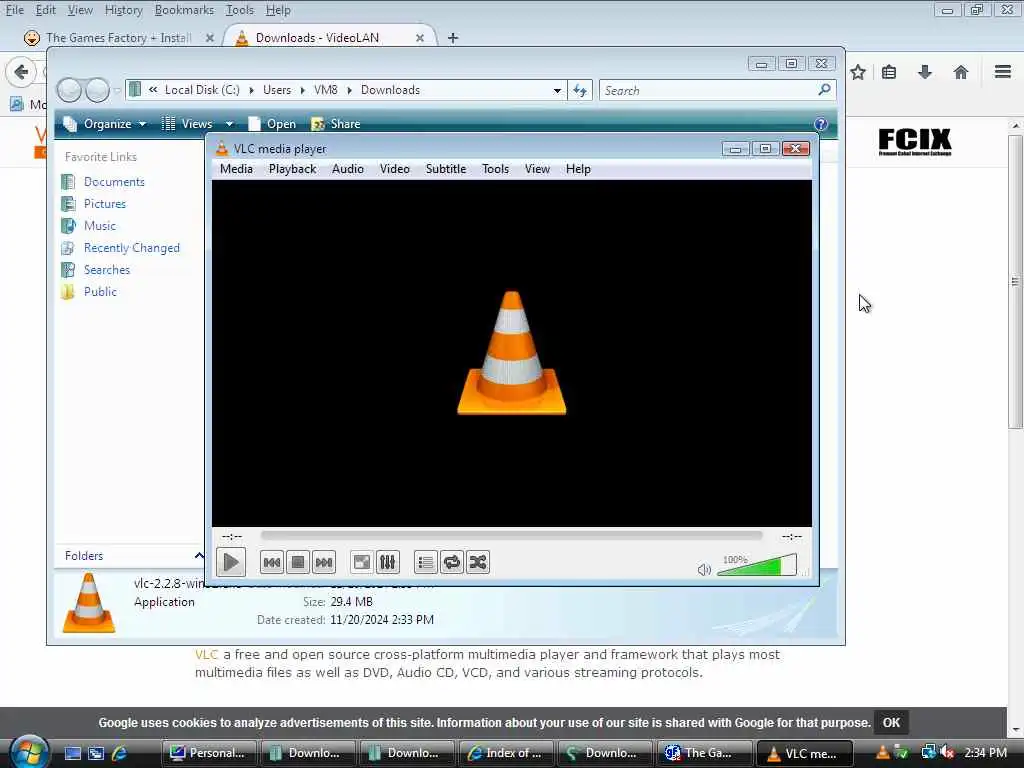
Task: Open Firefox downloads arrow icon
Action: pyautogui.click(x=925, y=72)
